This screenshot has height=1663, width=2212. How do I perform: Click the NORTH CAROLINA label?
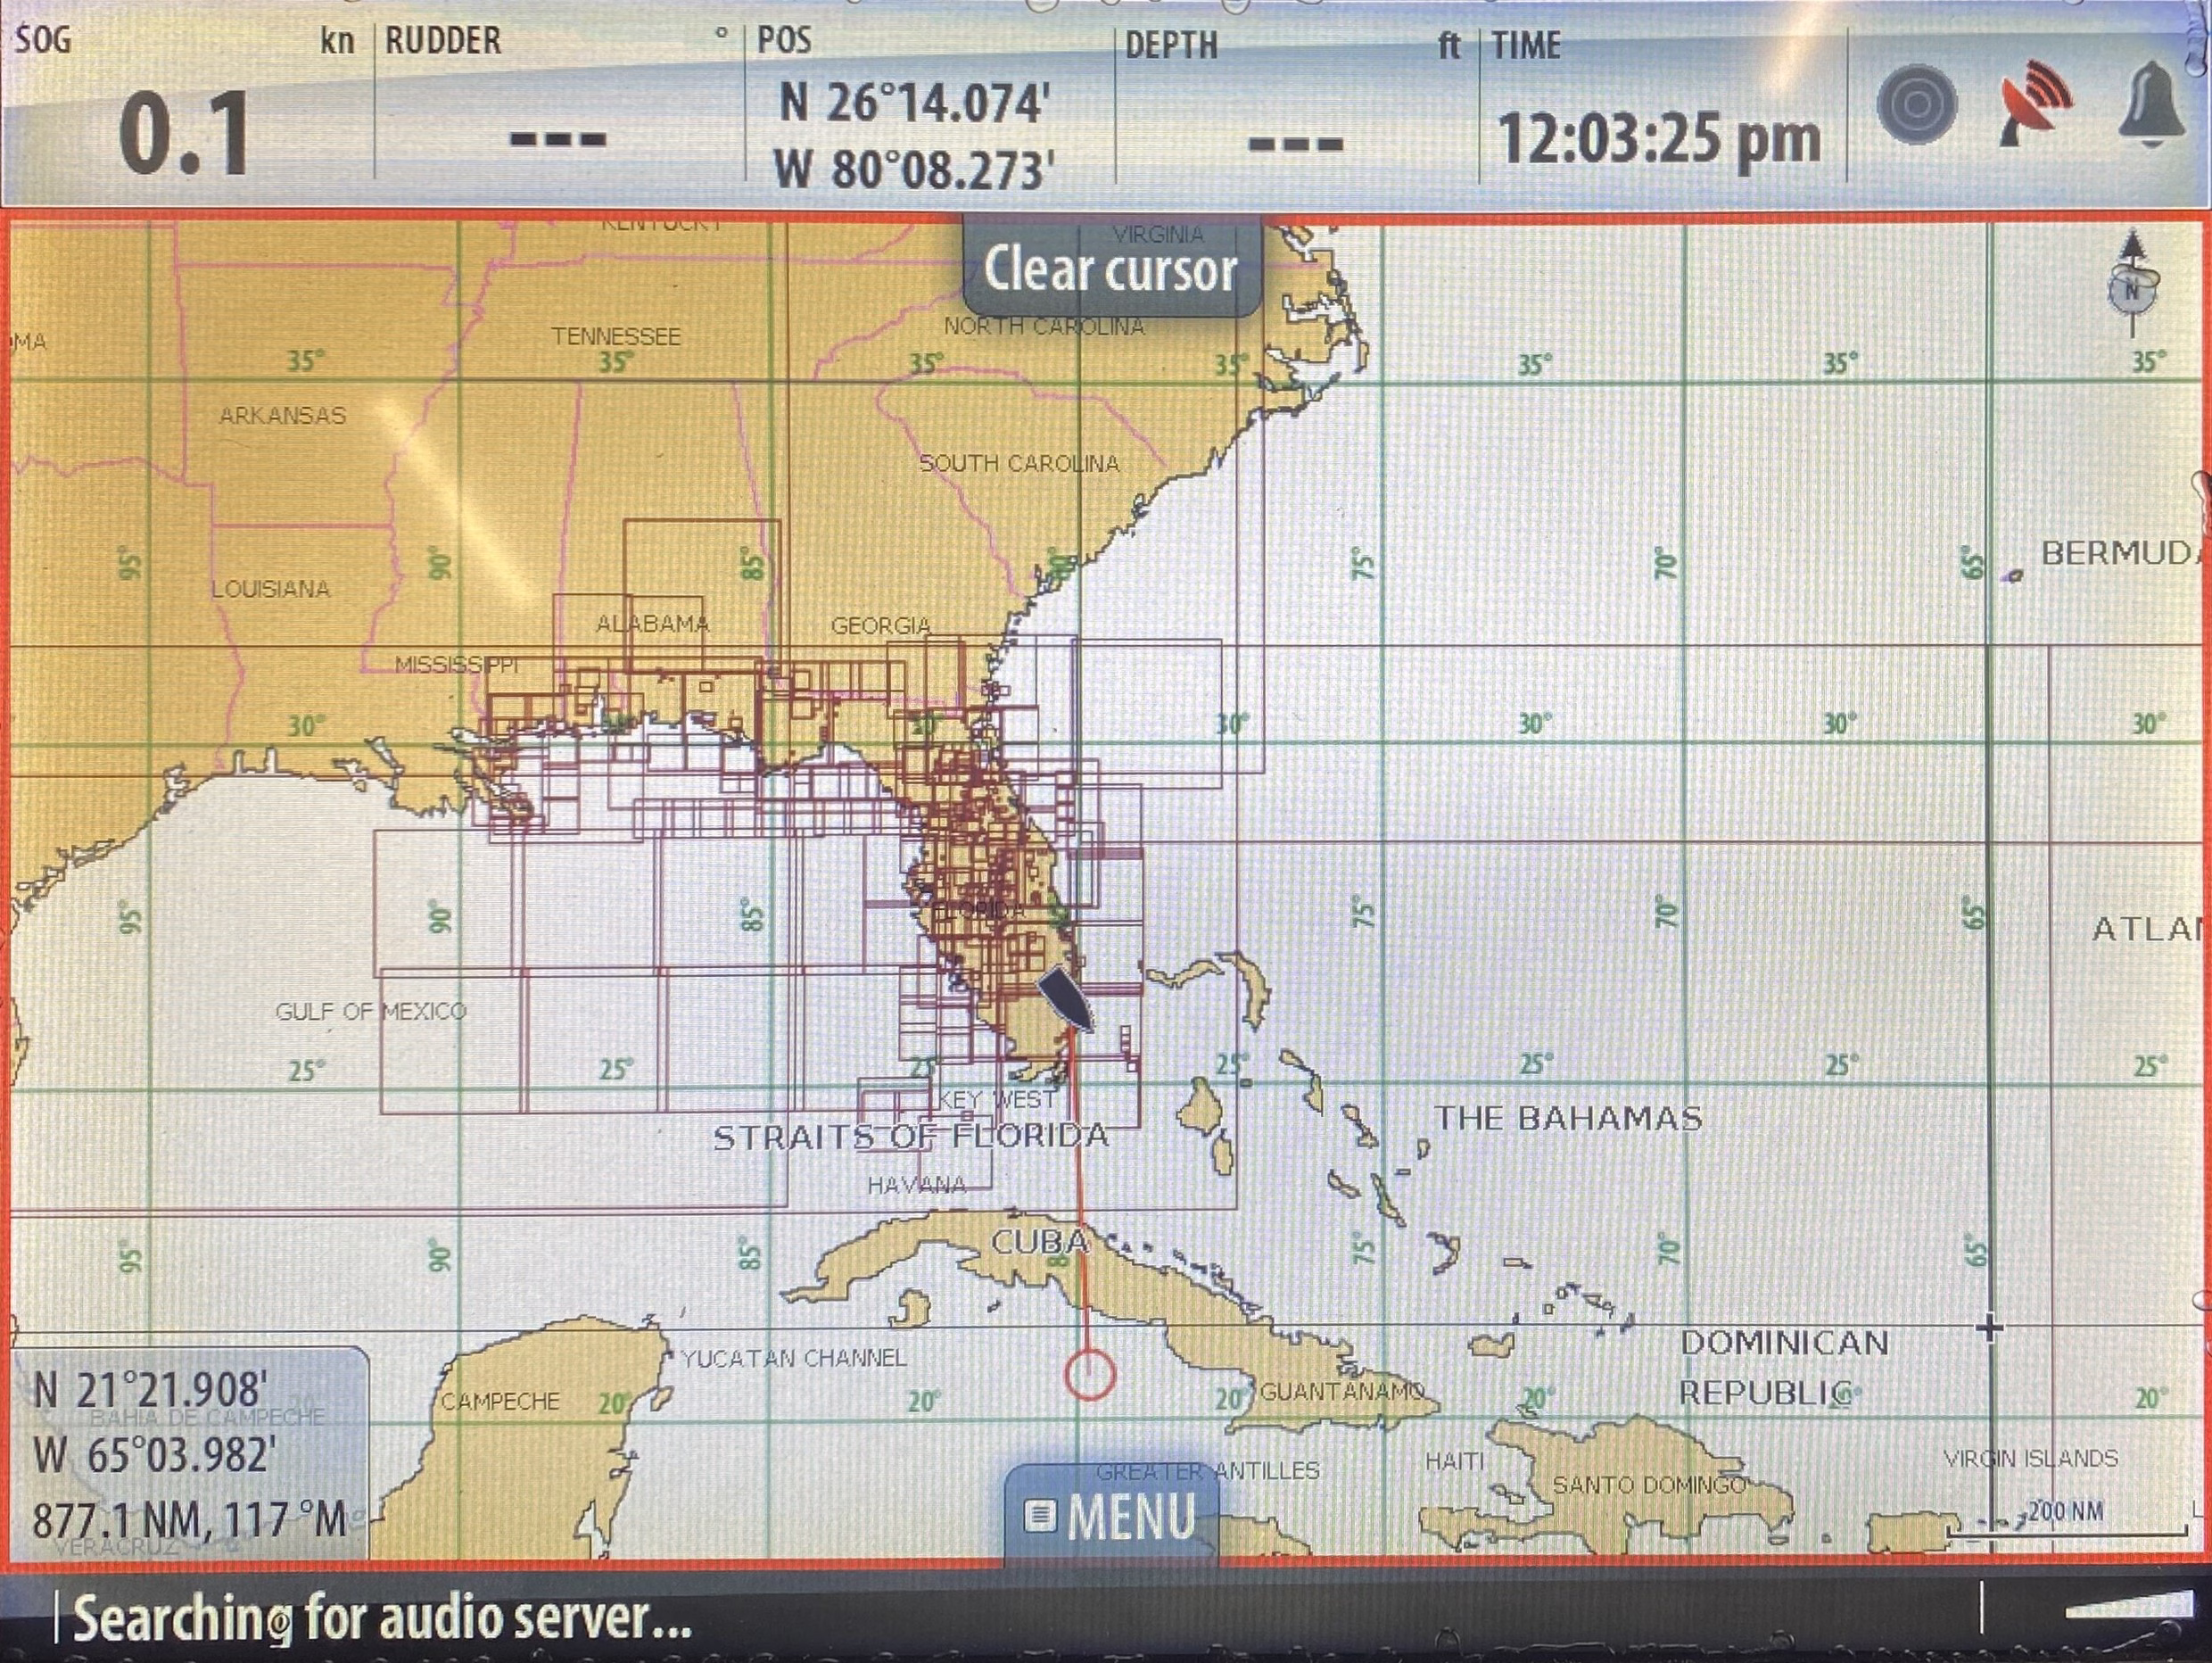coord(1044,326)
